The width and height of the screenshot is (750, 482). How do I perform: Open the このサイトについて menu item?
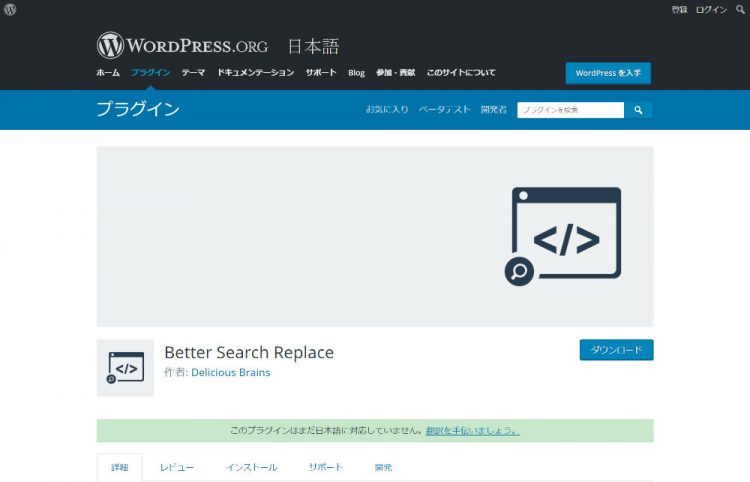click(461, 73)
